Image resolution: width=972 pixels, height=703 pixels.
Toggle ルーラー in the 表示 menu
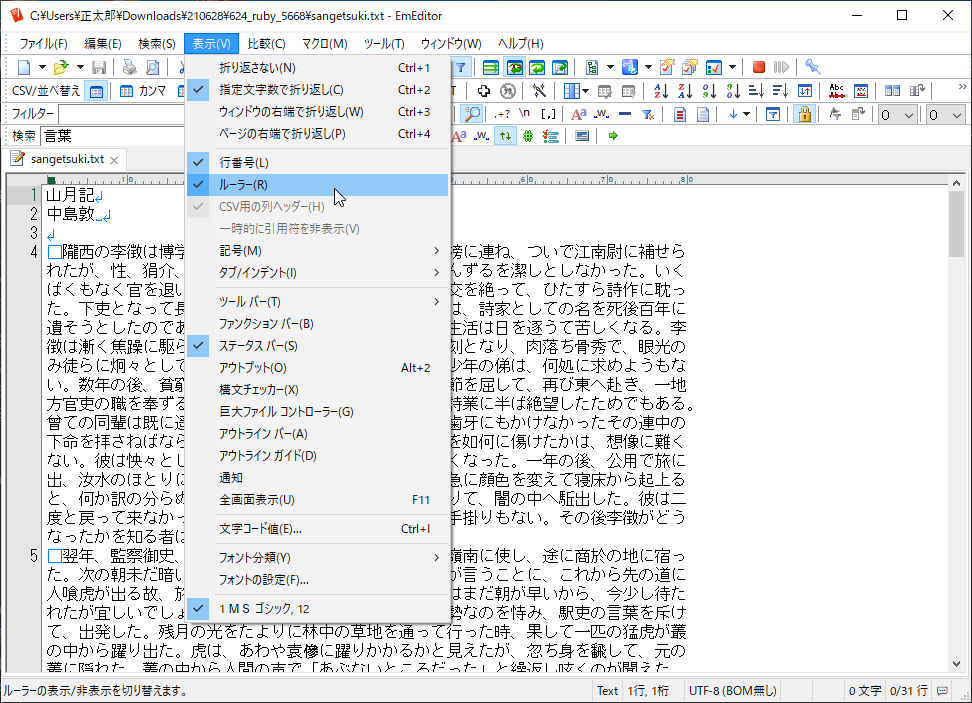point(270,183)
